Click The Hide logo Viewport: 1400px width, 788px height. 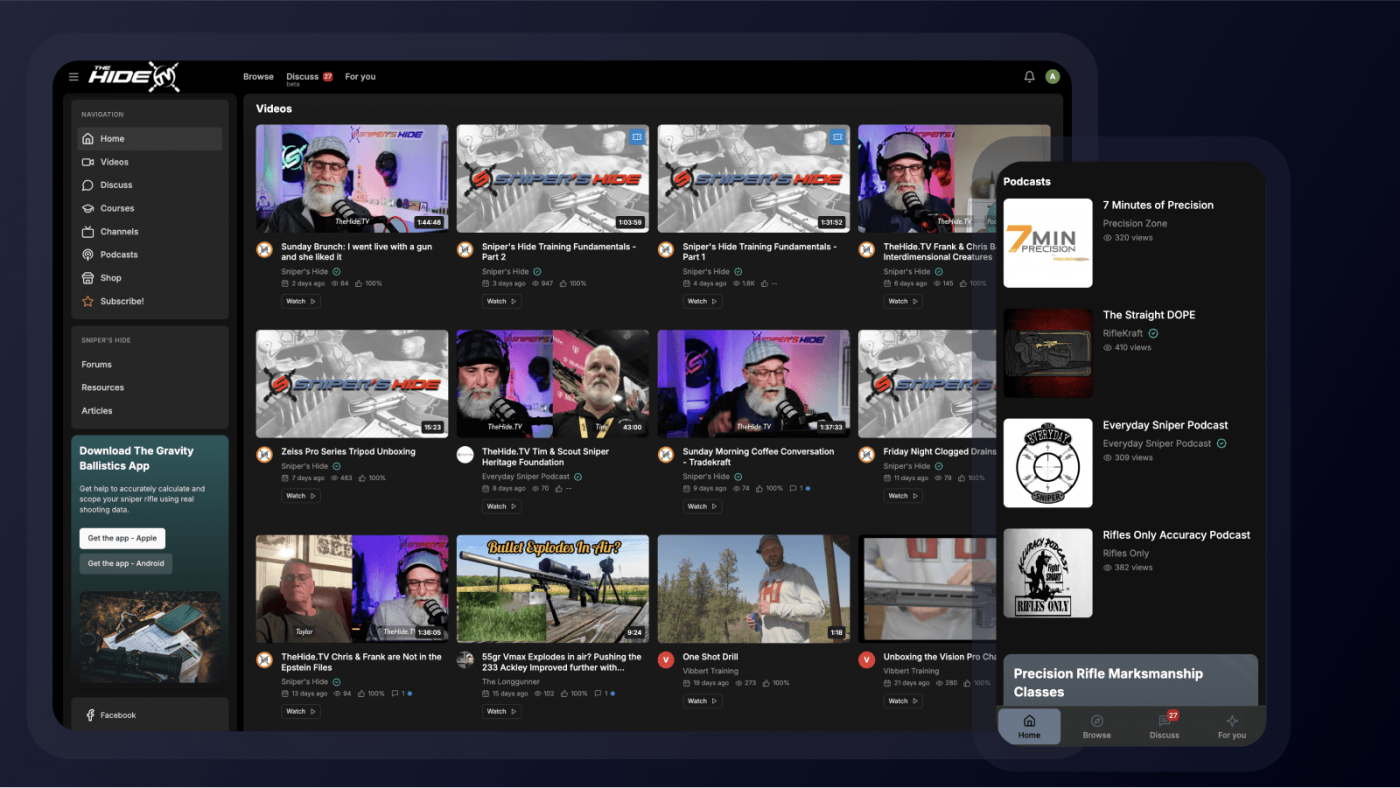(x=134, y=77)
